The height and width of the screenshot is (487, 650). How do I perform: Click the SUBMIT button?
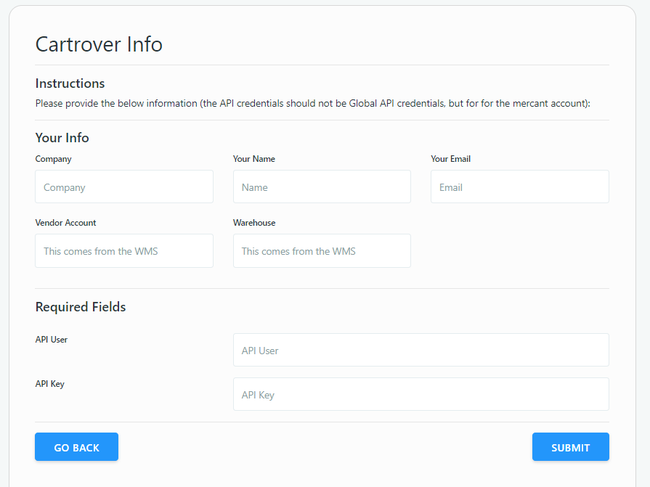click(570, 447)
